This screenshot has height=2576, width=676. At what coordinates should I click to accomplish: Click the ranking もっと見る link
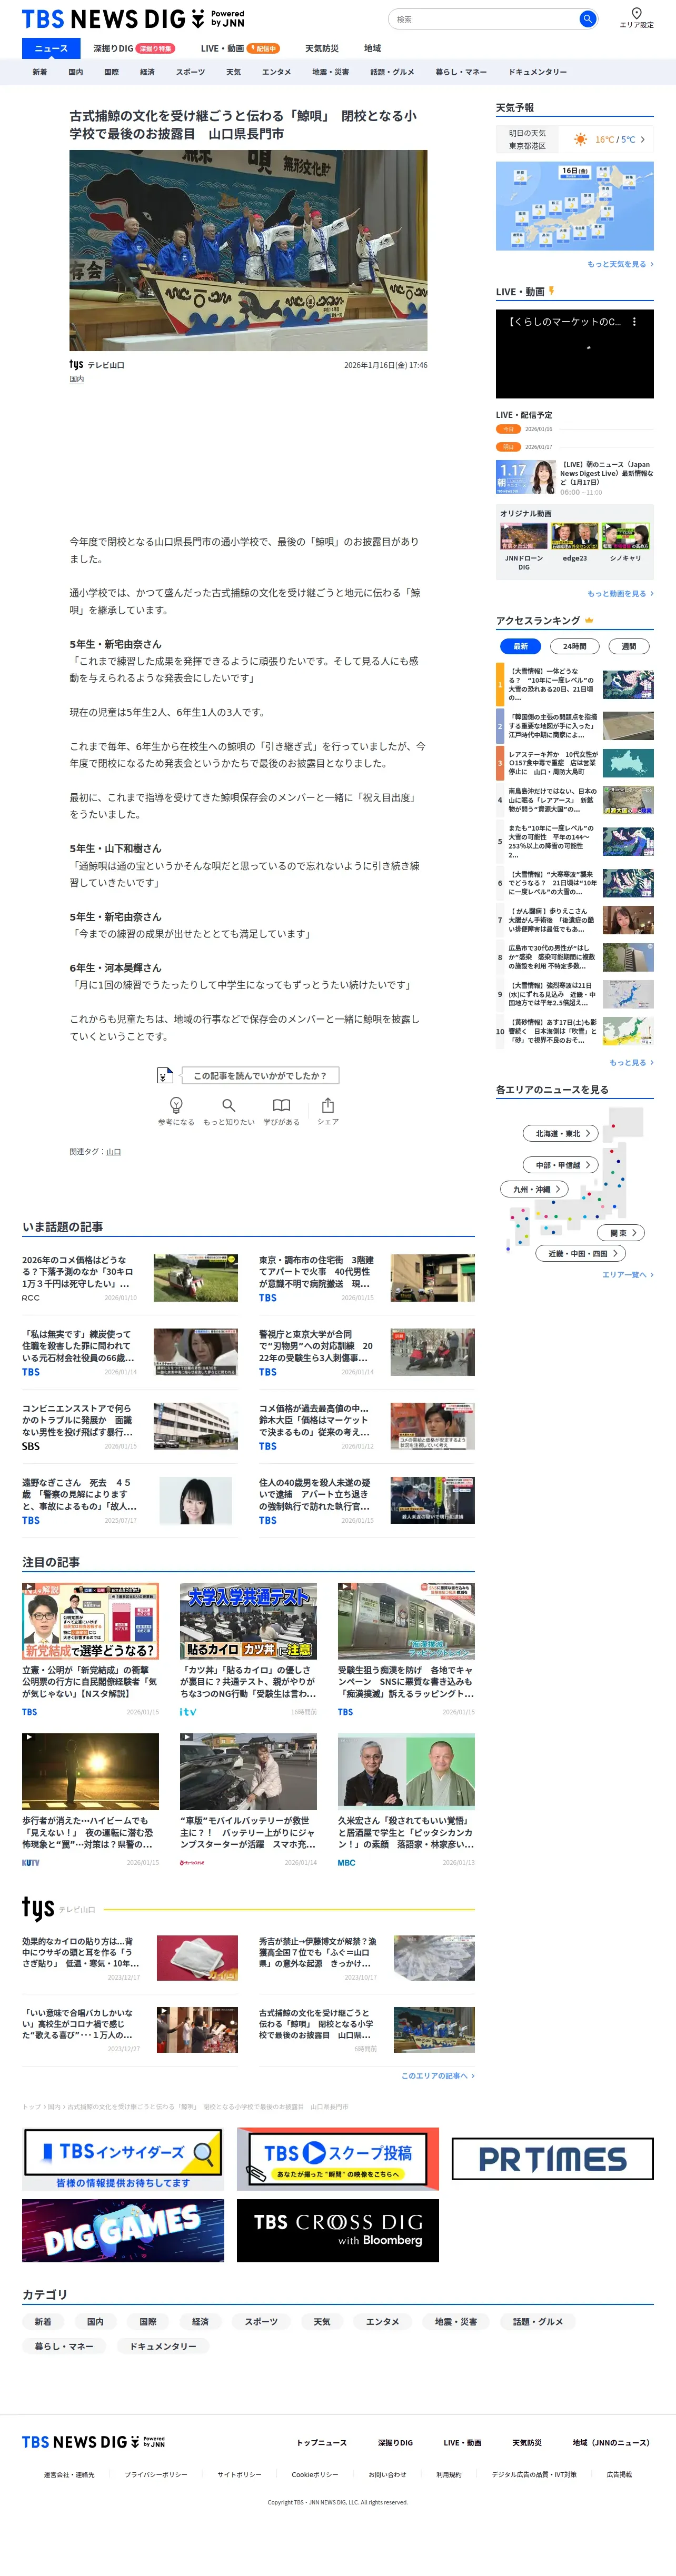click(x=632, y=1063)
